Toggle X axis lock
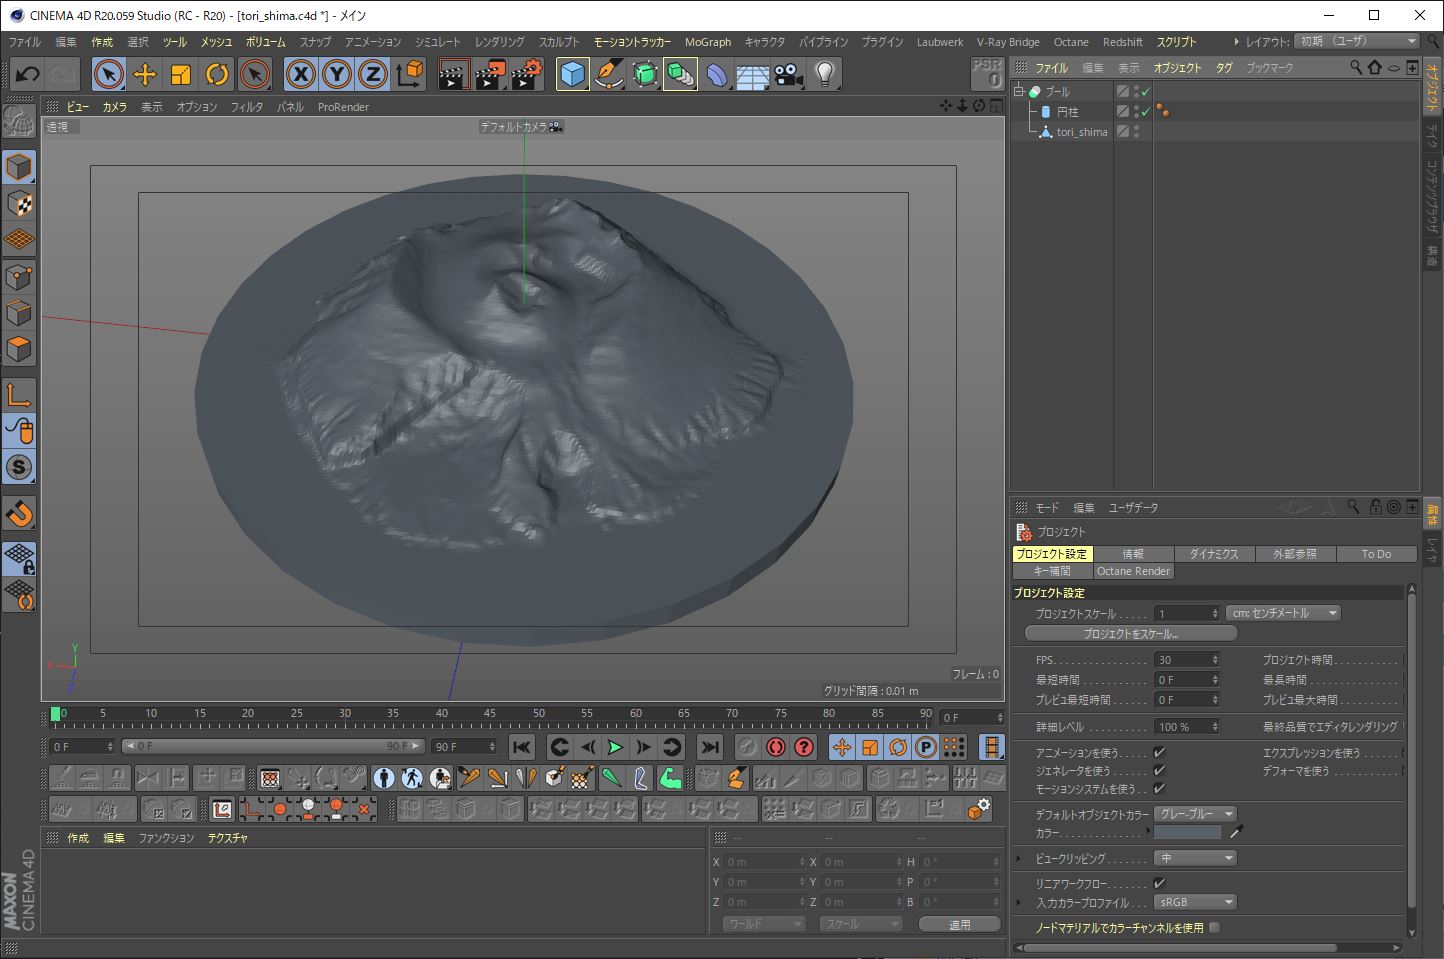The height and width of the screenshot is (959, 1444). [x=301, y=74]
